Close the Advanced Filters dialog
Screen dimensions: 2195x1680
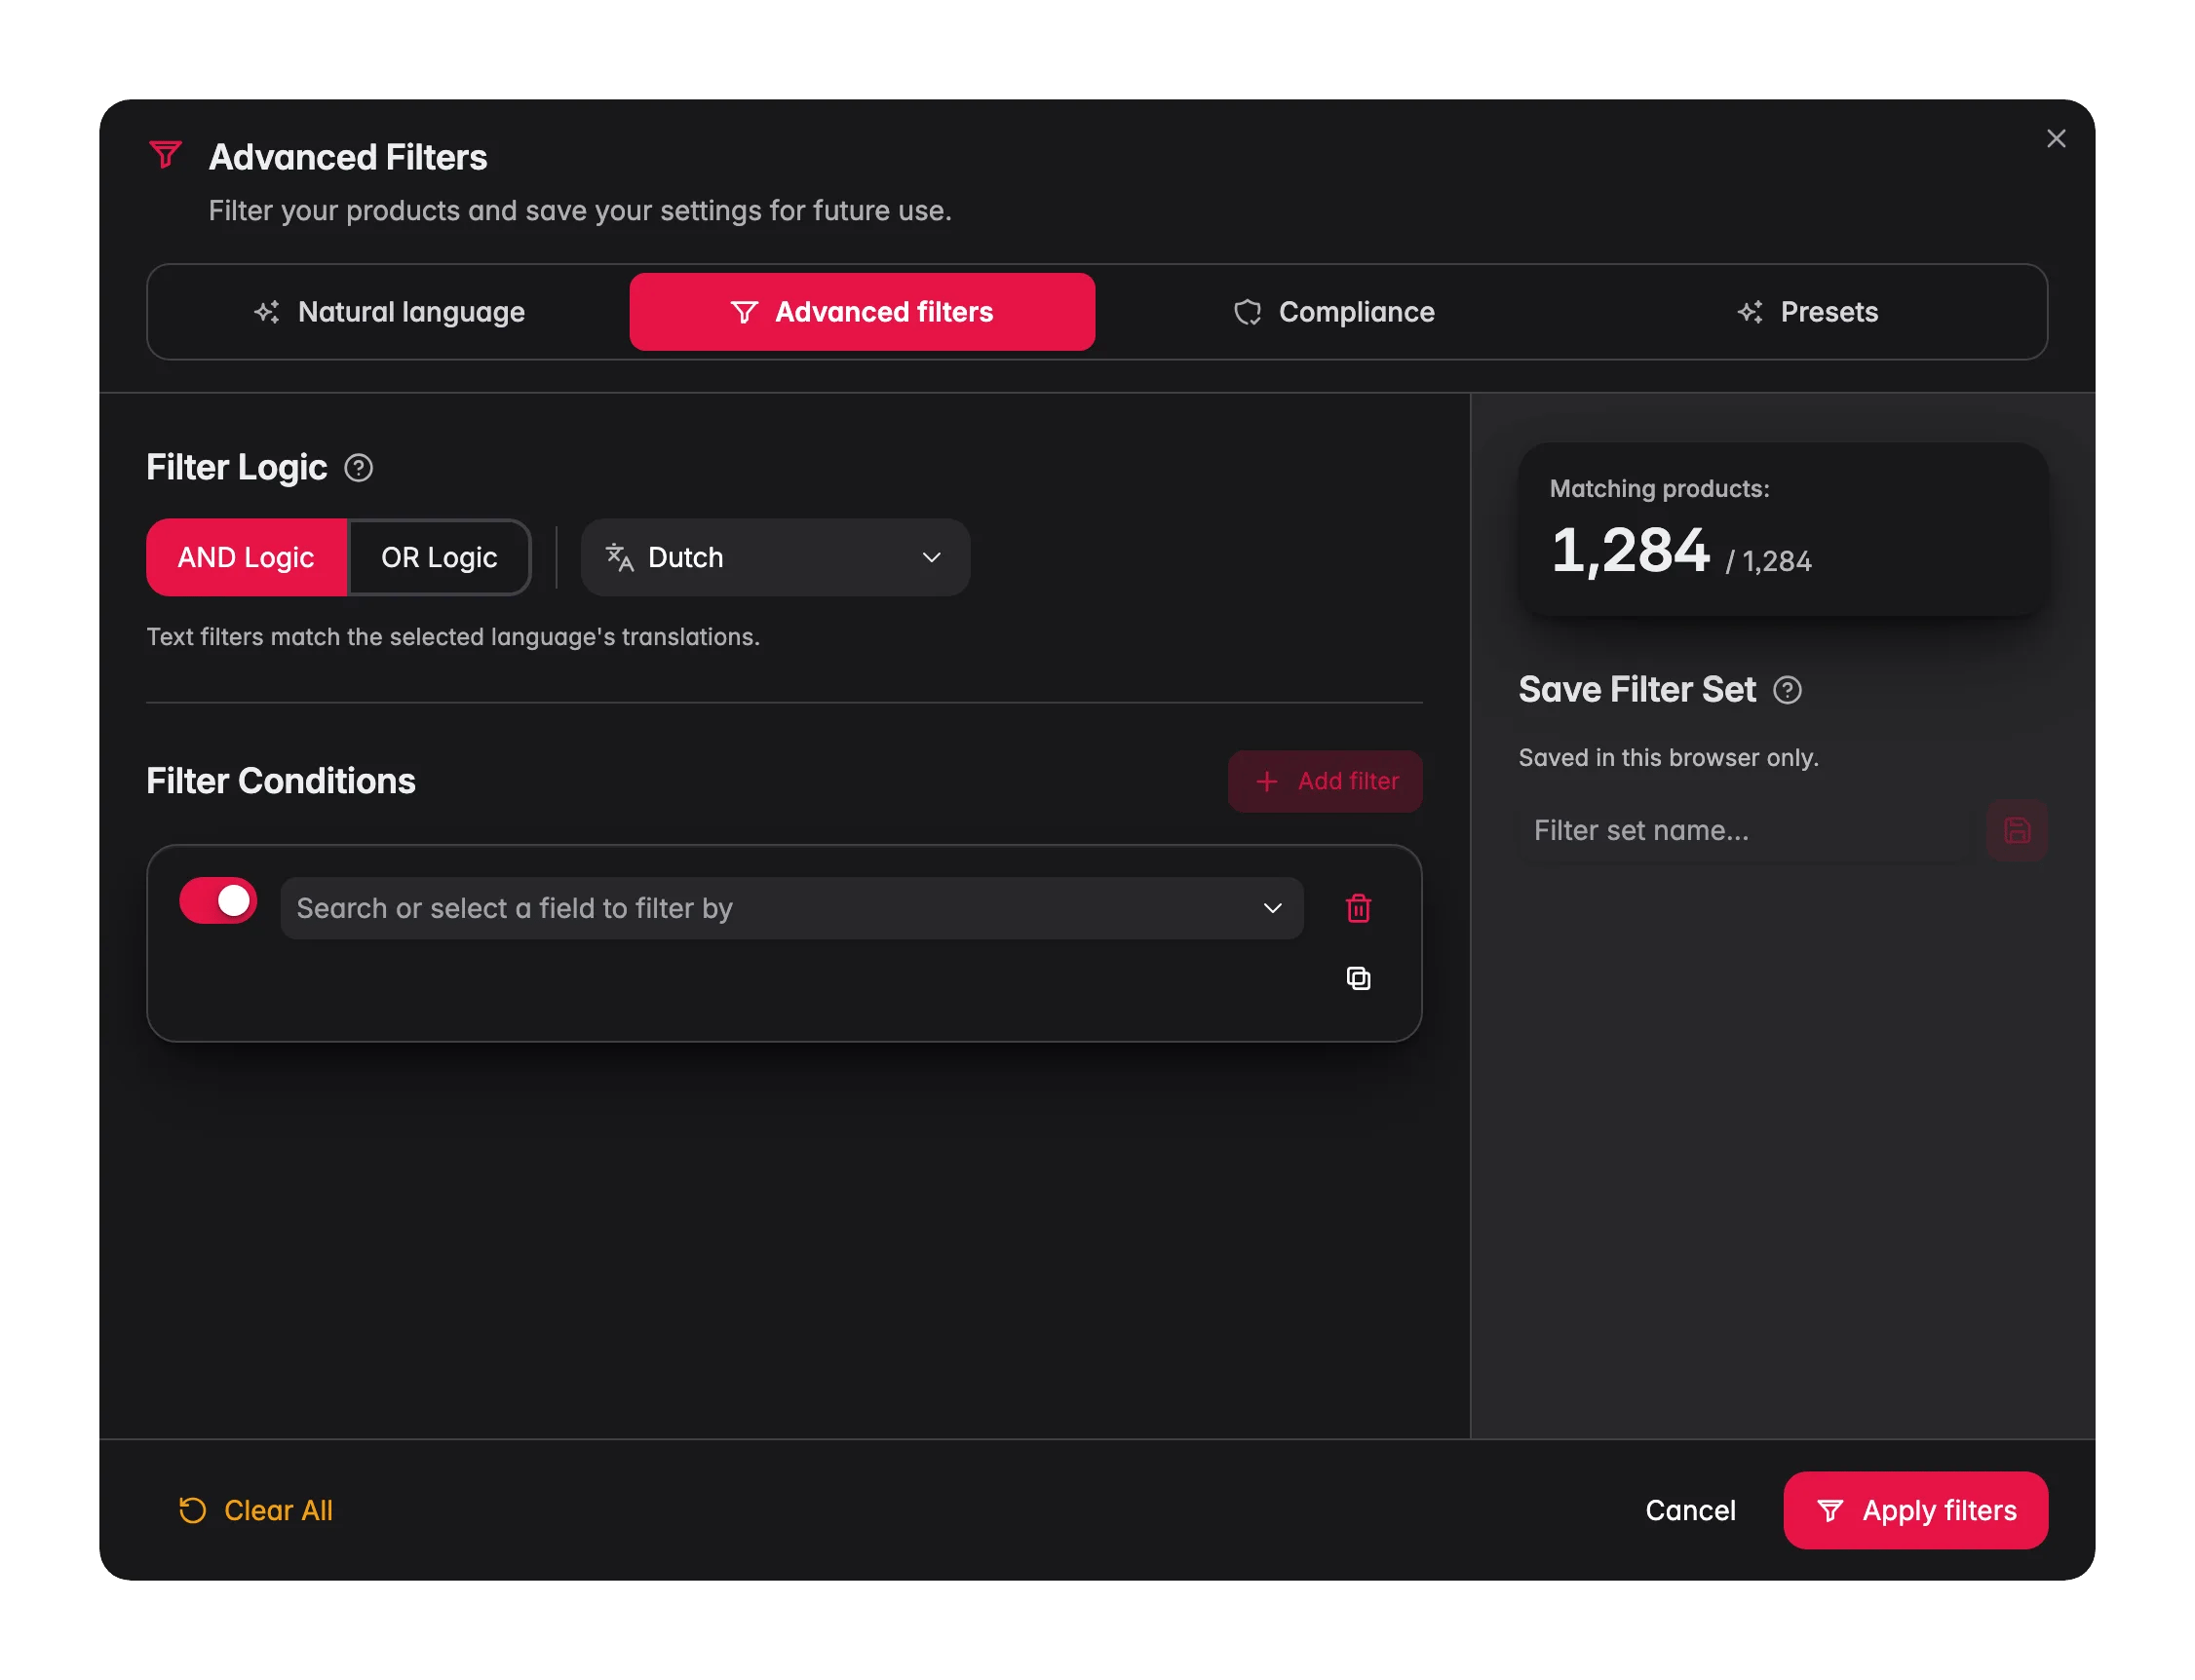pos(2055,139)
